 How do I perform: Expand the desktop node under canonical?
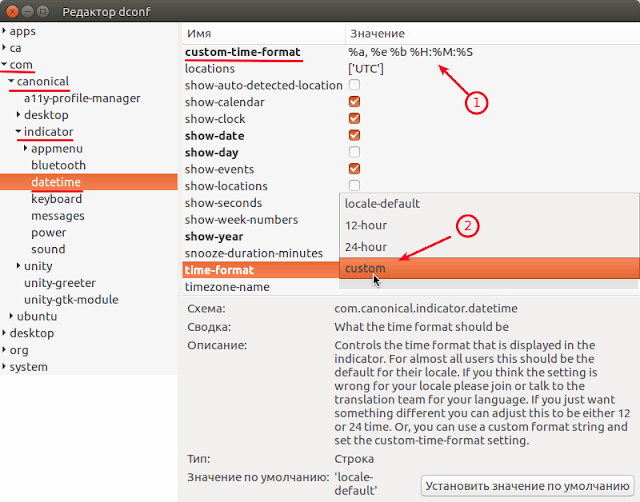[x=18, y=114]
